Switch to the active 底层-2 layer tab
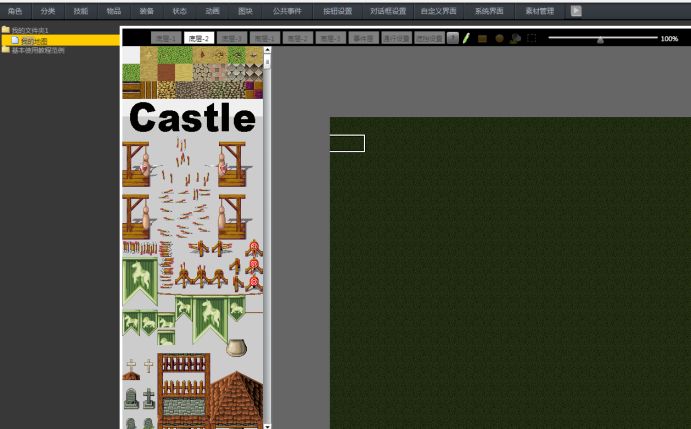Image resolution: width=691 pixels, height=429 pixels. click(x=199, y=38)
